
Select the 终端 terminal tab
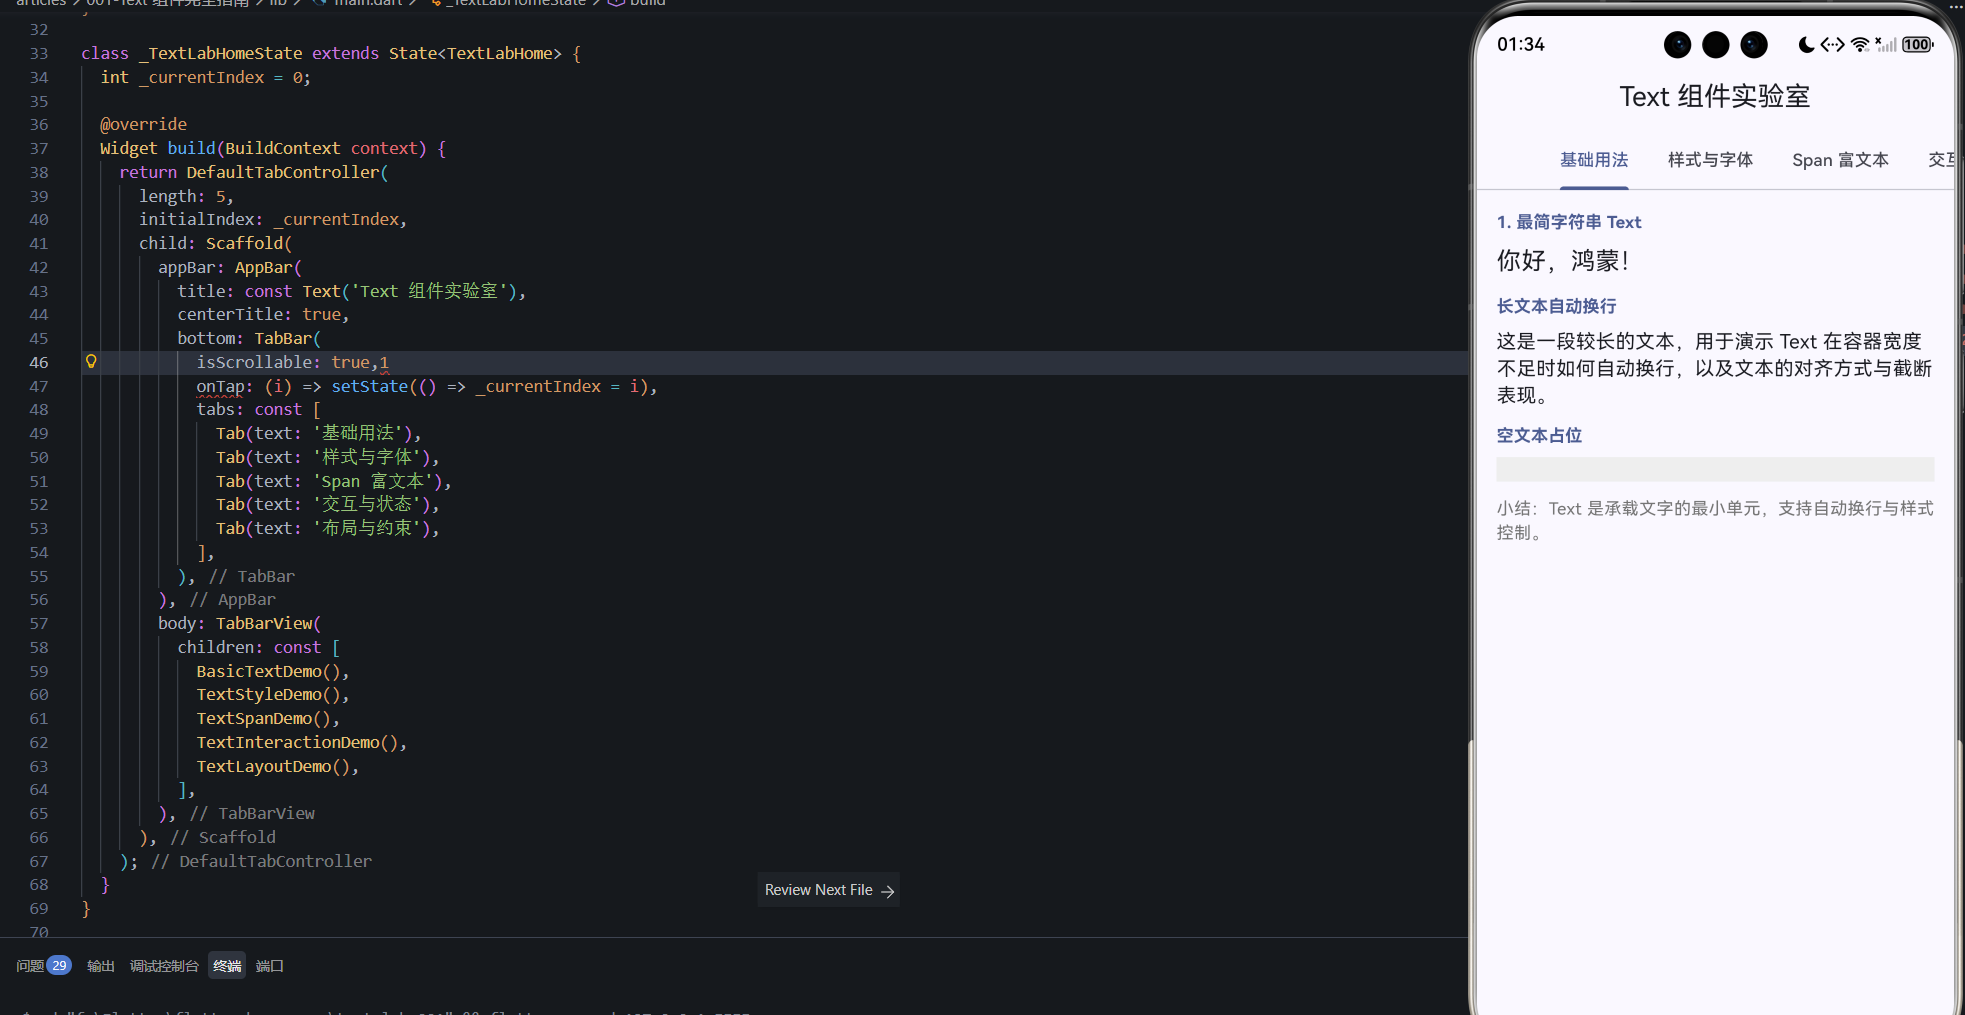[x=227, y=966]
